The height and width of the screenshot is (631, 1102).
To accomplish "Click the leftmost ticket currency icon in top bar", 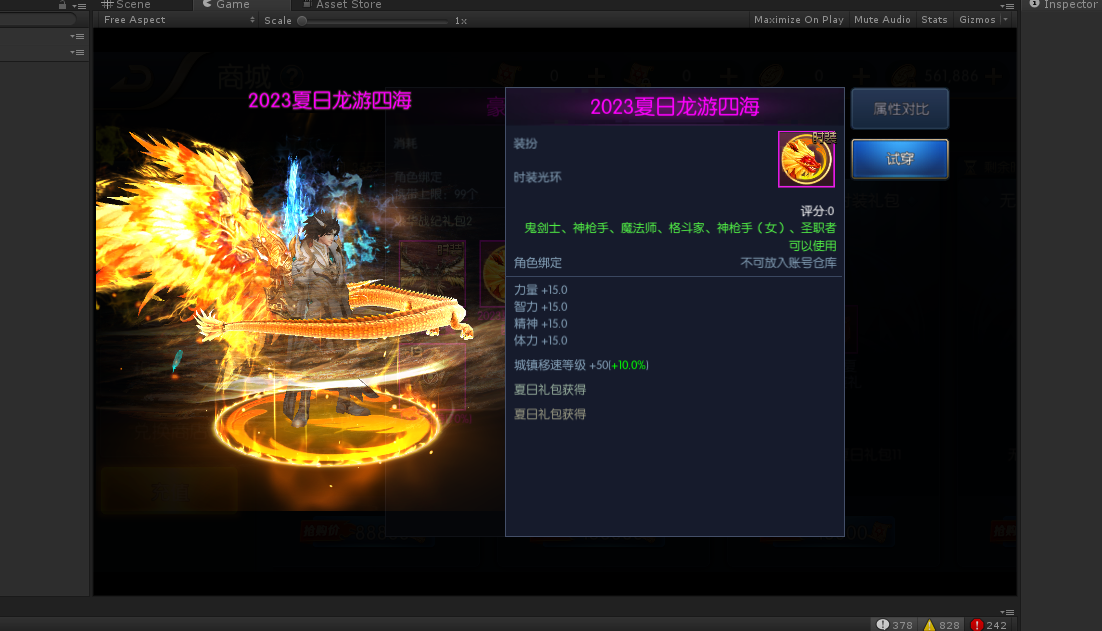I will [x=508, y=75].
